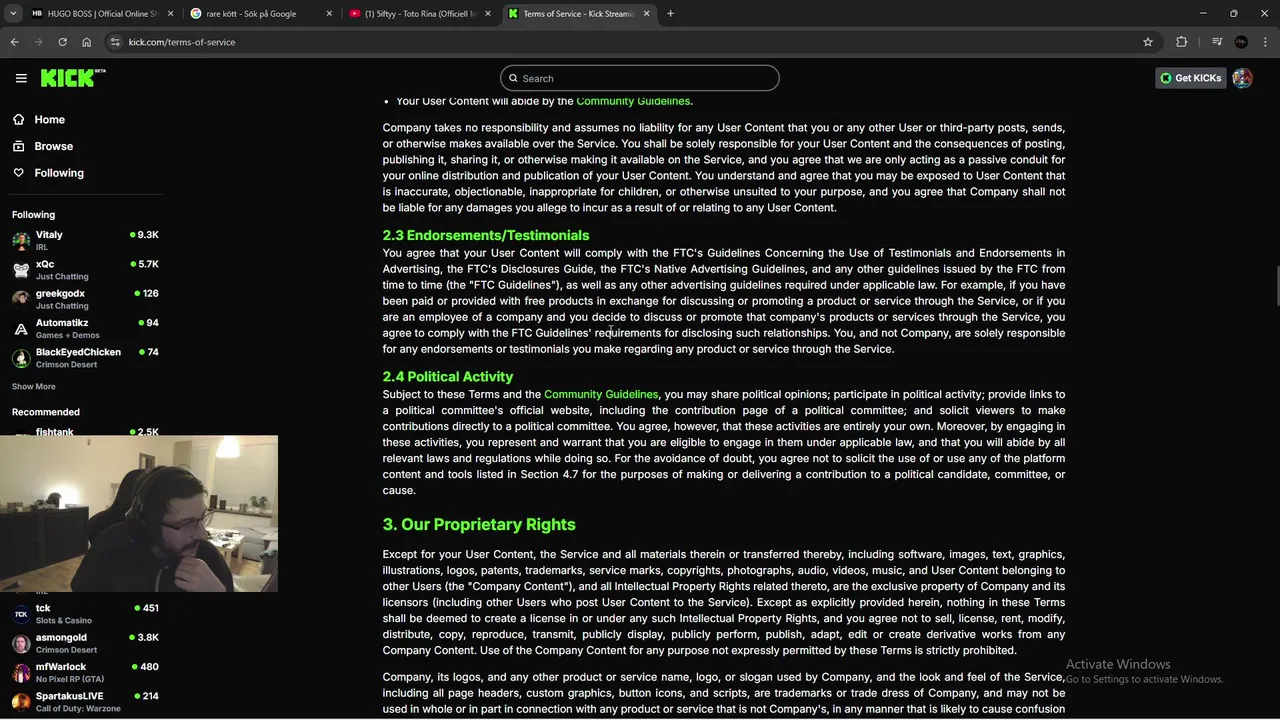Click the webcam overlay video
This screenshot has height=720, width=1280.
click(x=139, y=514)
